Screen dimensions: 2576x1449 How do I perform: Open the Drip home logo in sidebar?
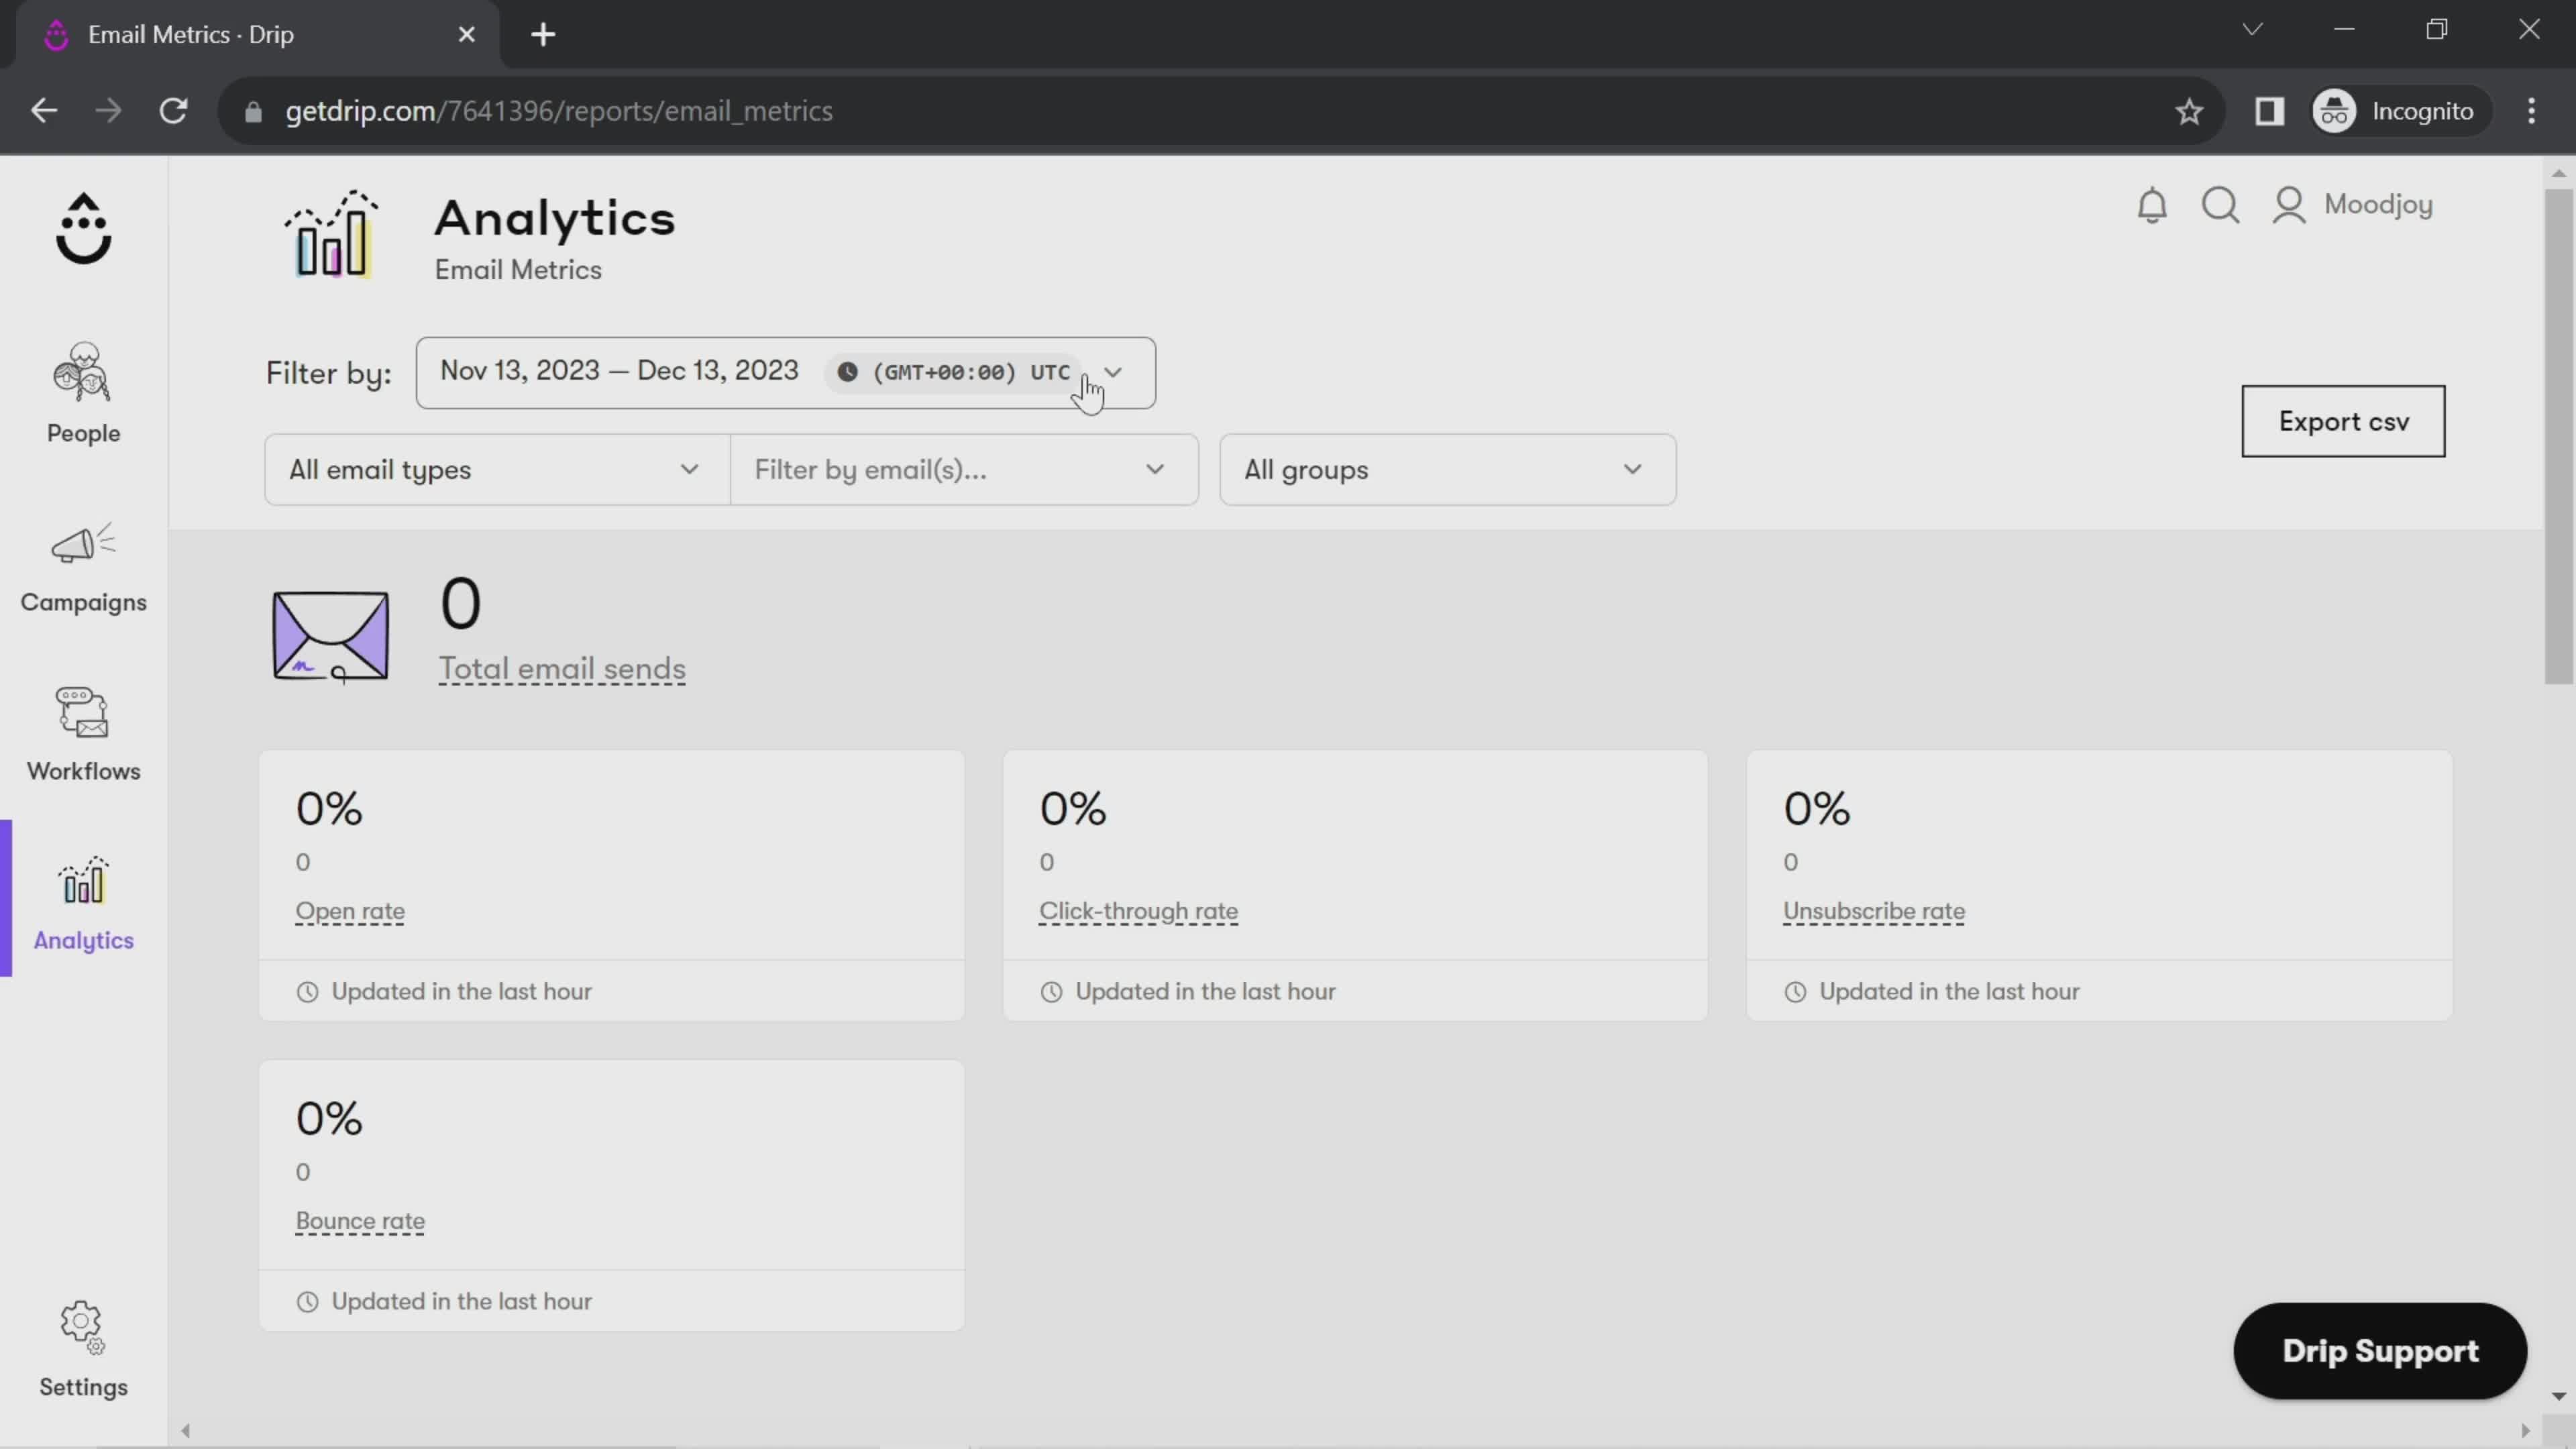click(x=83, y=229)
